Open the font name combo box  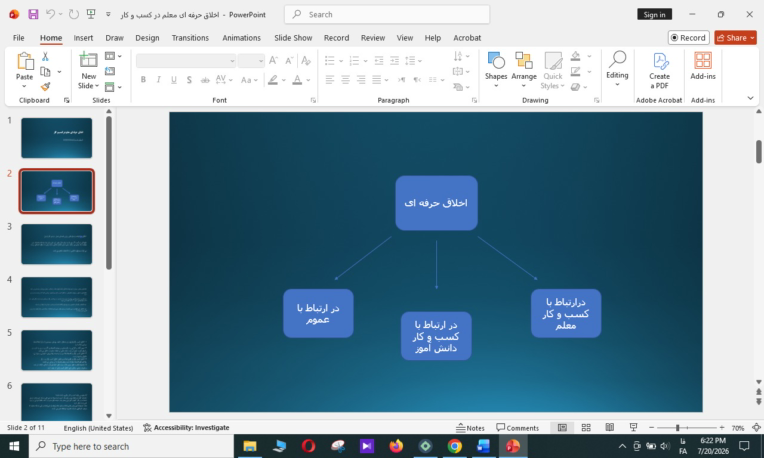coord(186,60)
